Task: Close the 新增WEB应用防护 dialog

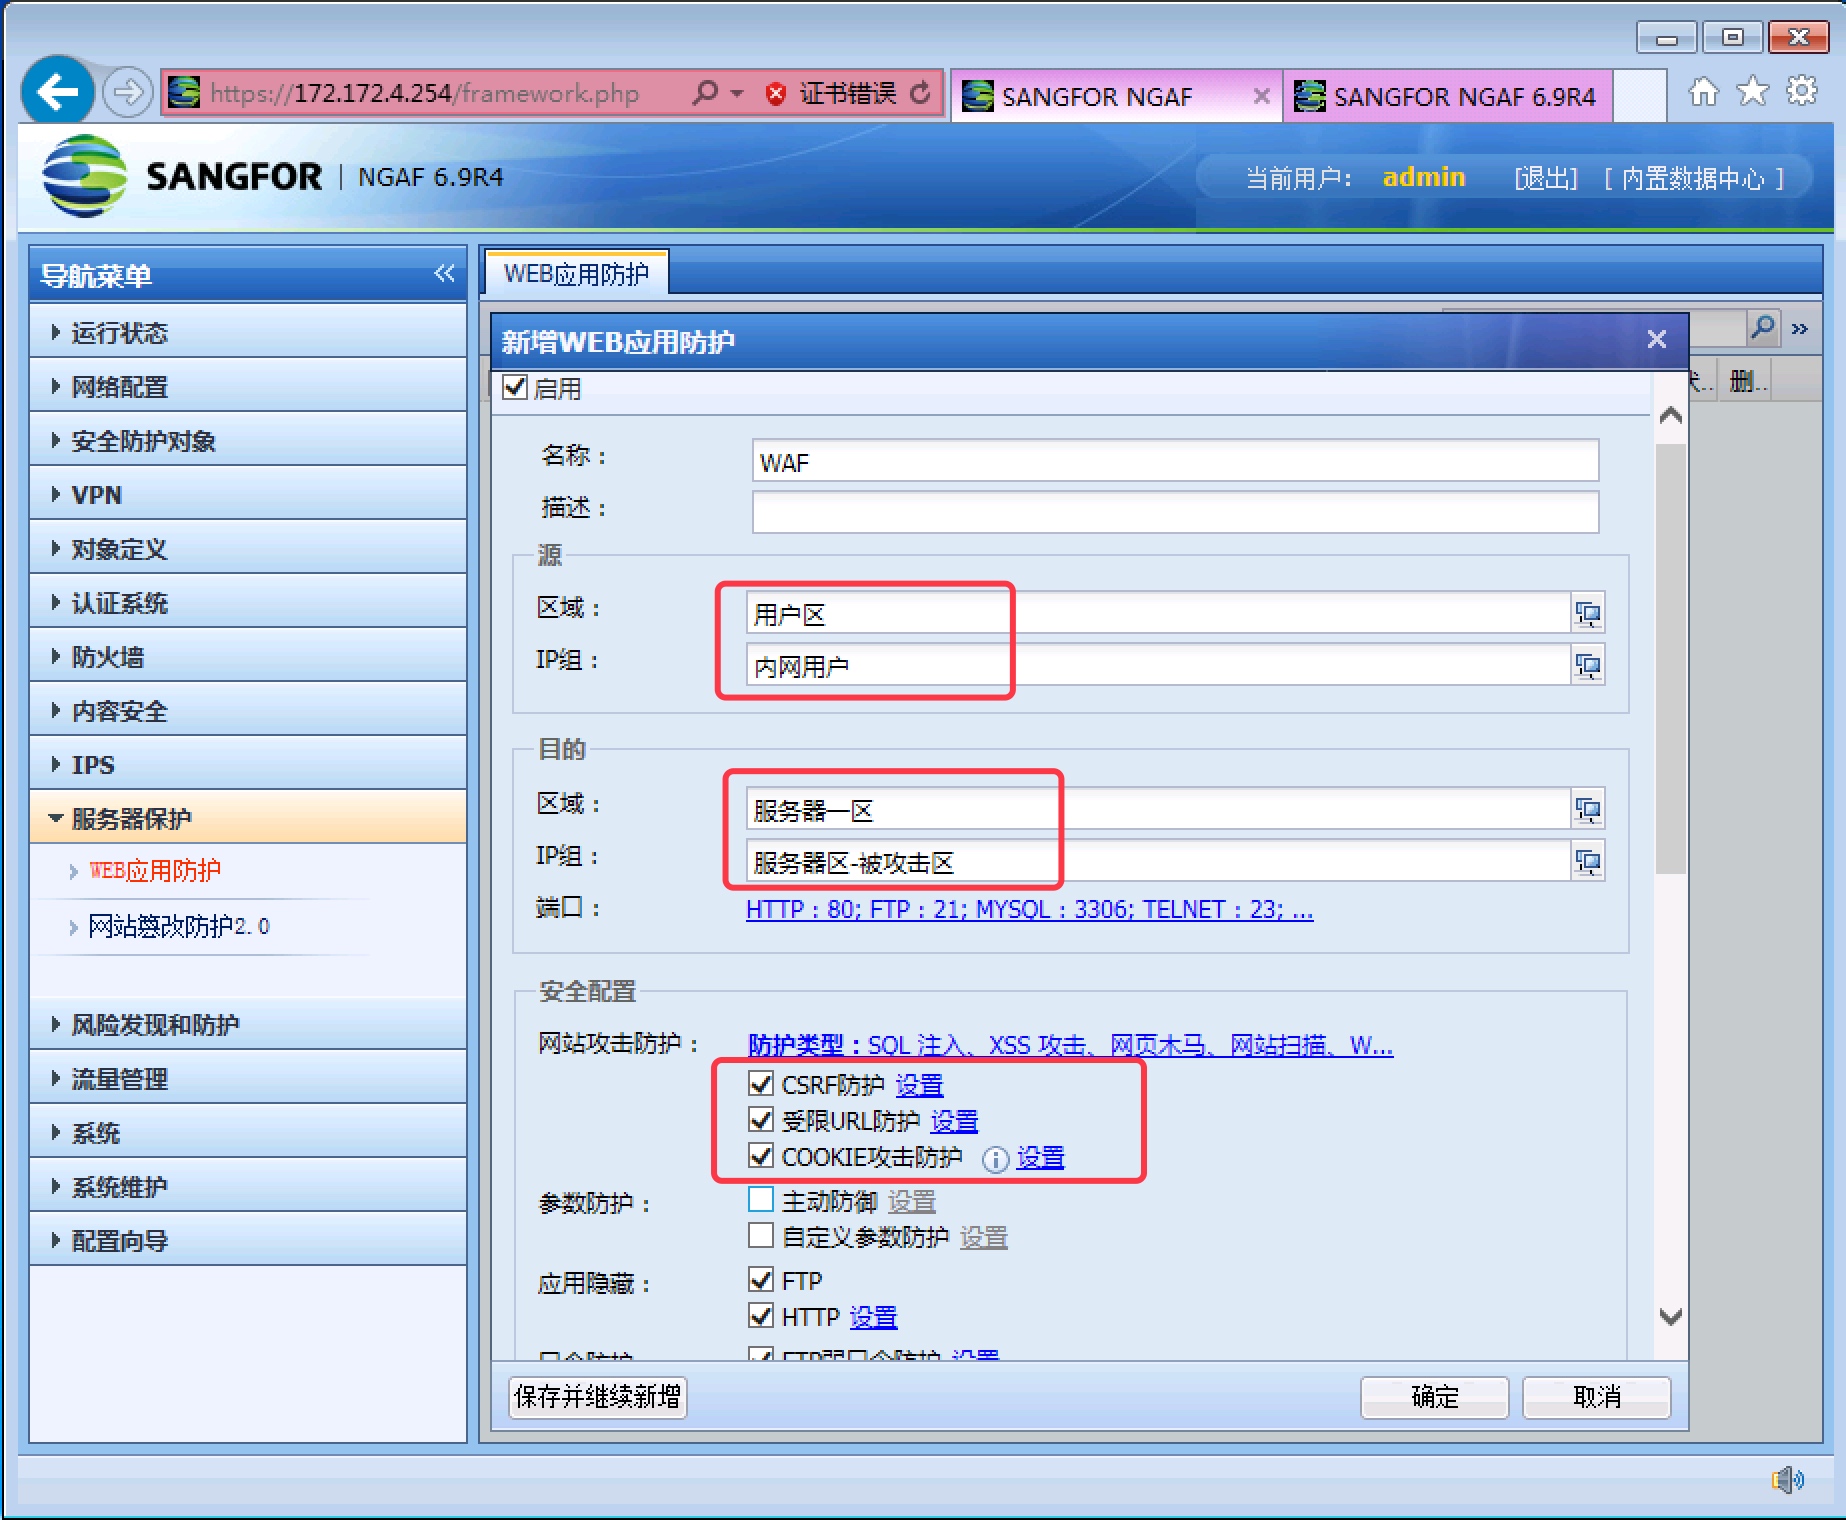Action: coord(1657,340)
